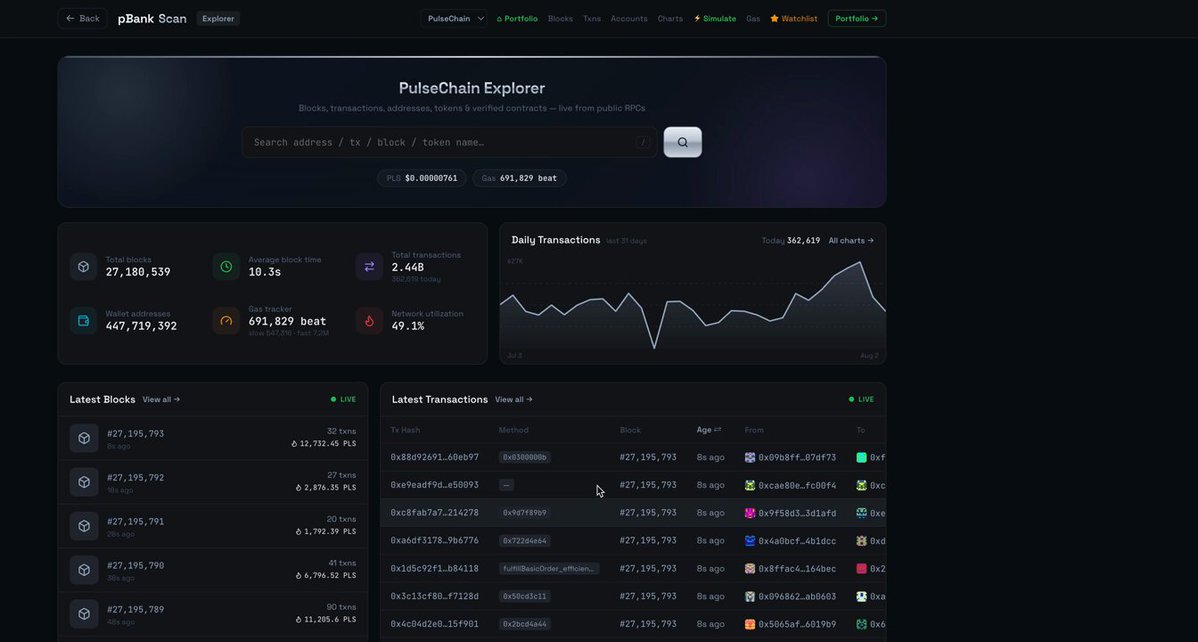Click the PLS $0.00000761 price chip

[422, 178]
